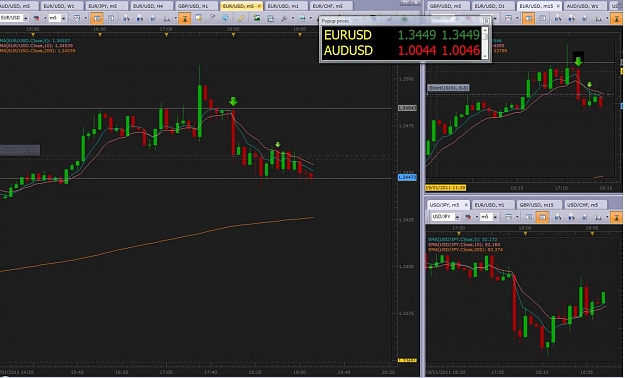
Task: Click chart type icon in top-right chart toolbar
Action: click(508, 18)
